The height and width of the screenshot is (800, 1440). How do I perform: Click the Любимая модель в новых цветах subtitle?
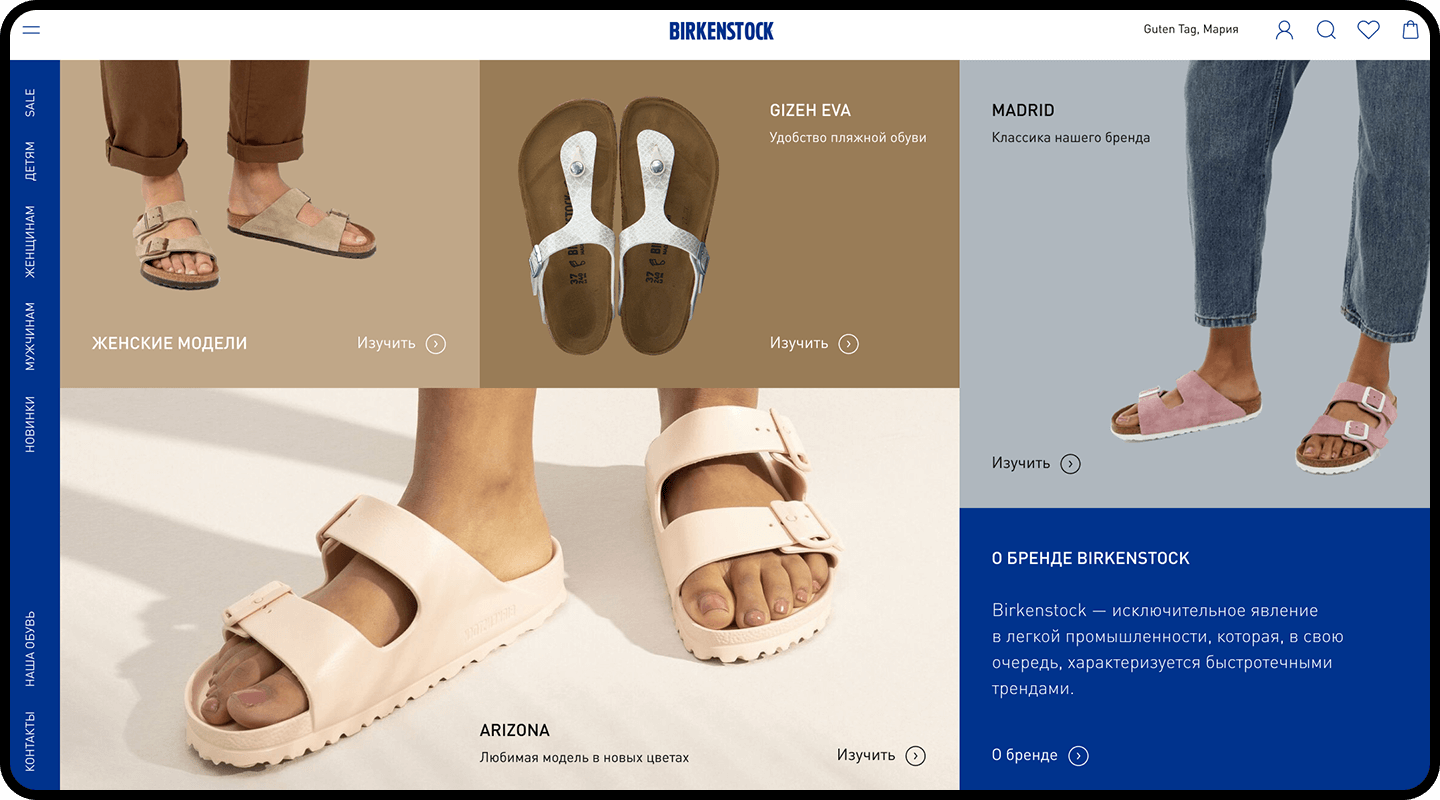pos(585,758)
